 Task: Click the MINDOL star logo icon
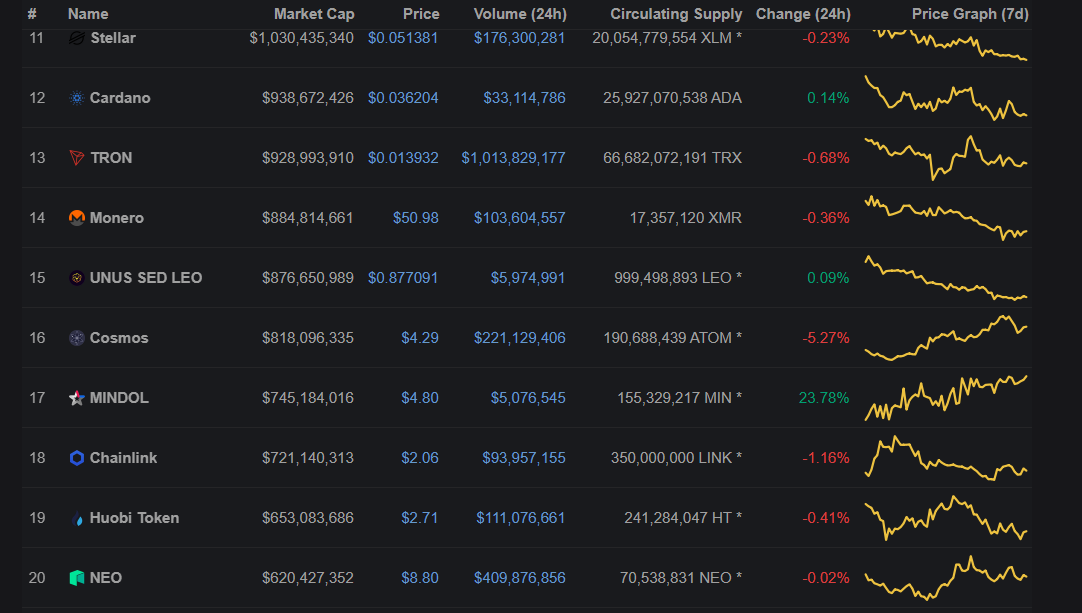pos(77,398)
